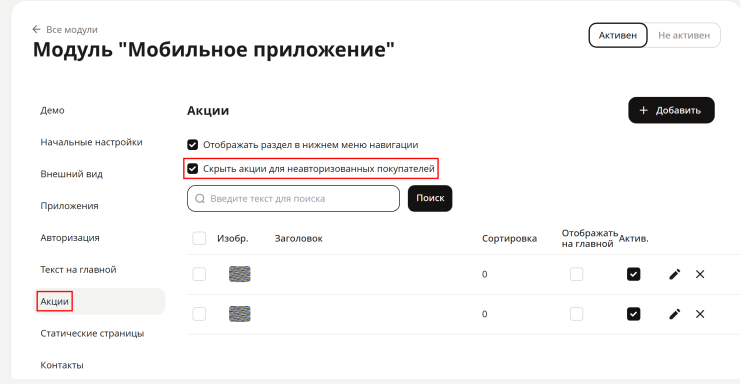The height and width of the screenshot is (384, 740).
Task: Set module status to Активен
Action: pos(618,35)
